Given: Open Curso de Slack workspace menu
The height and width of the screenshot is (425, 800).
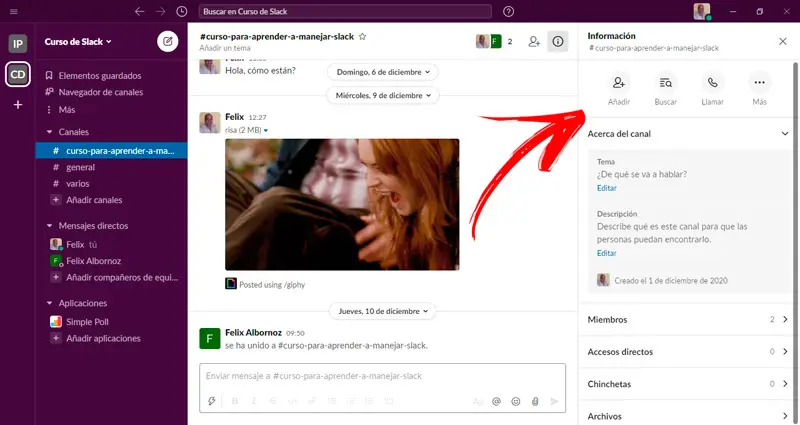Looking at the screenshot, I should pos(78,42).
